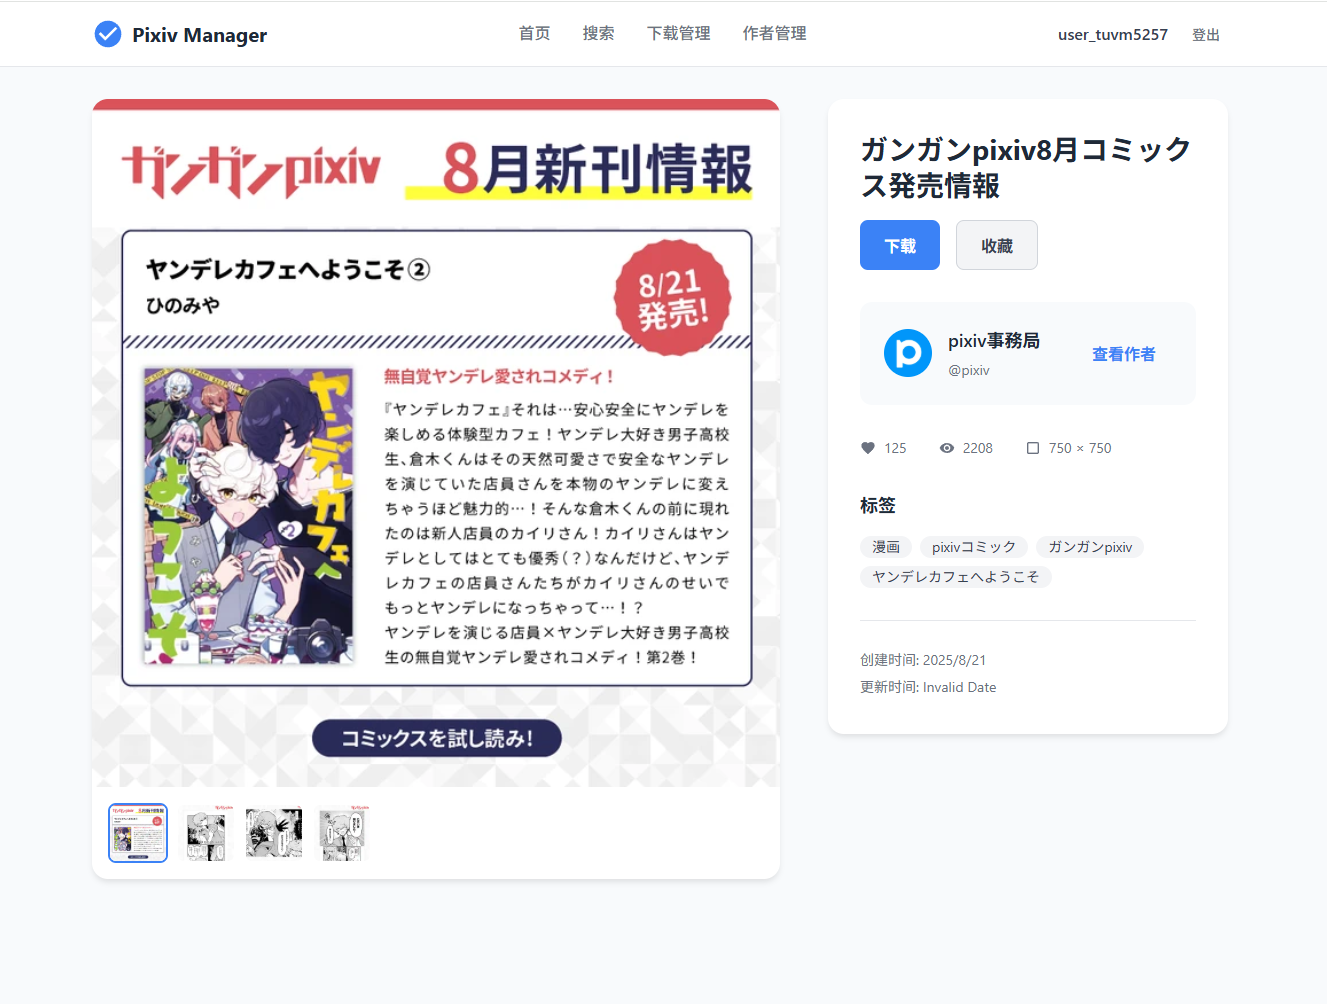
Task: Click the dimensions square icon
Action: (1033, 448)
